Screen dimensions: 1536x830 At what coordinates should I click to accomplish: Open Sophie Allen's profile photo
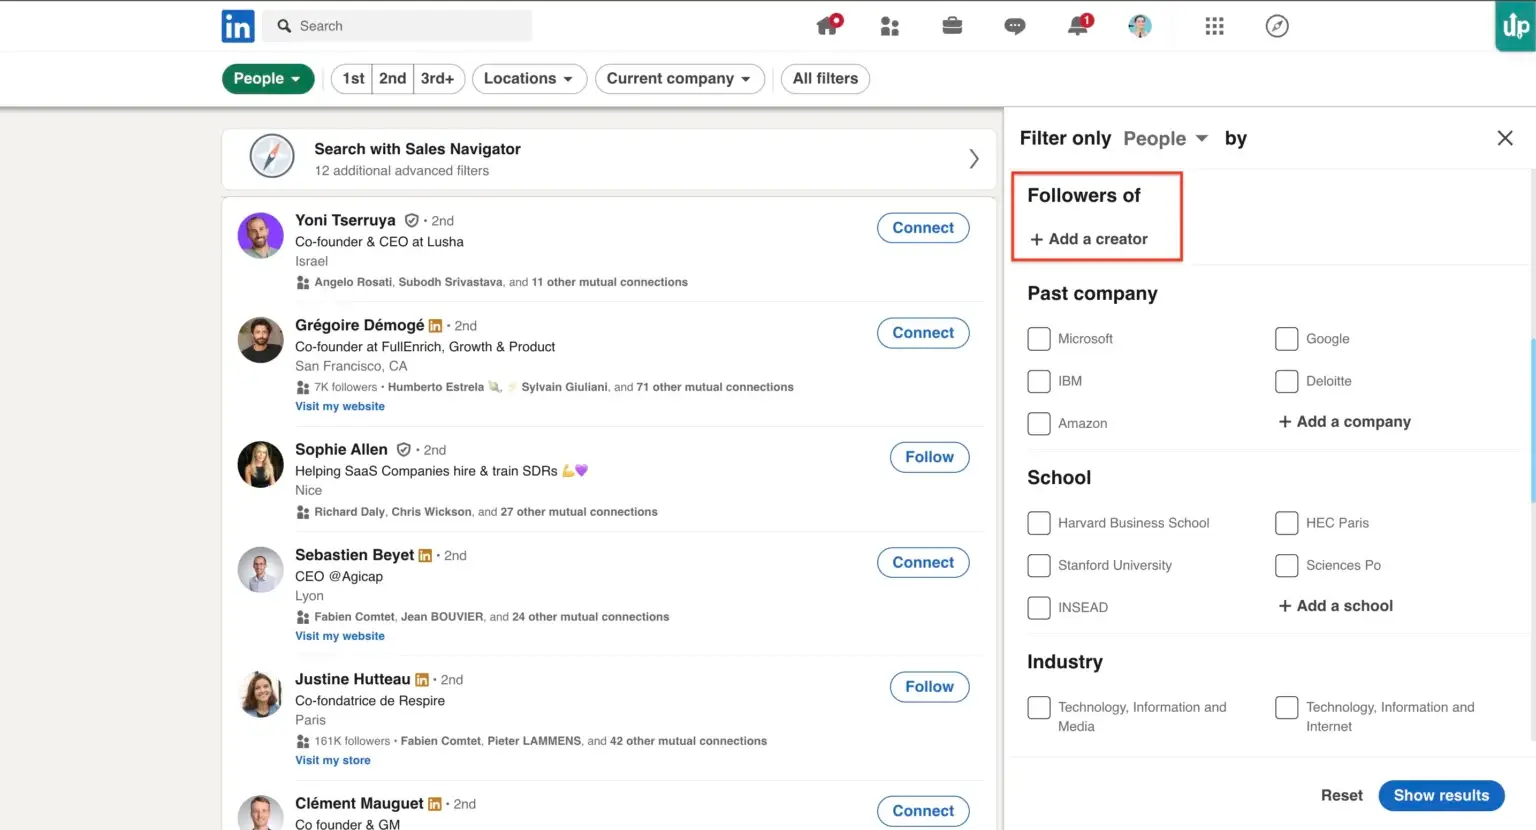click(260, 465)
